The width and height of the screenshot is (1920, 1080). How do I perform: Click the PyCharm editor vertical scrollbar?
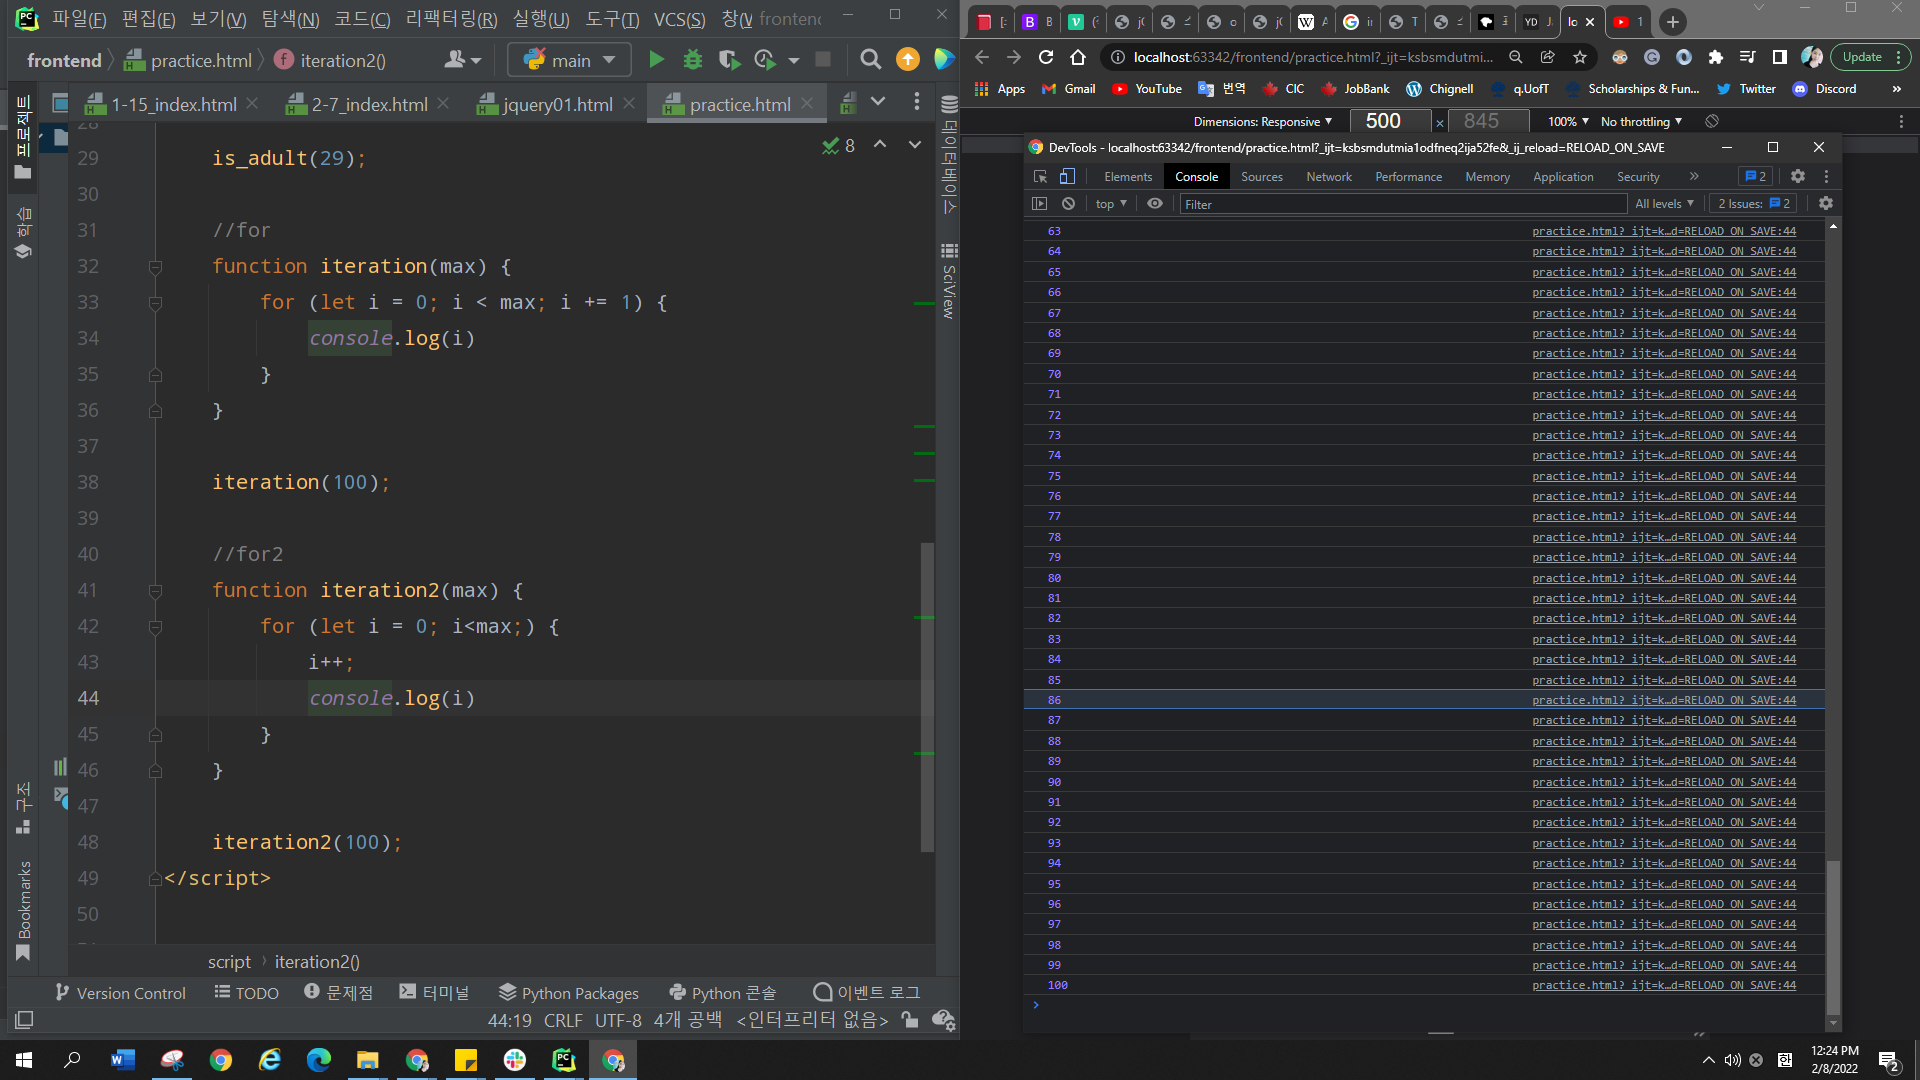927,697
